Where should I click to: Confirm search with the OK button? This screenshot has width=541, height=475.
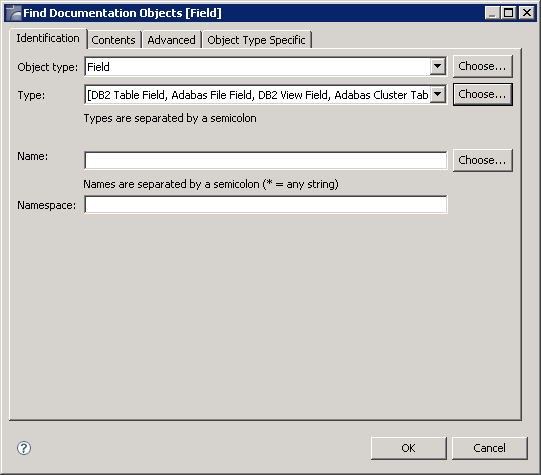[409, 448]
